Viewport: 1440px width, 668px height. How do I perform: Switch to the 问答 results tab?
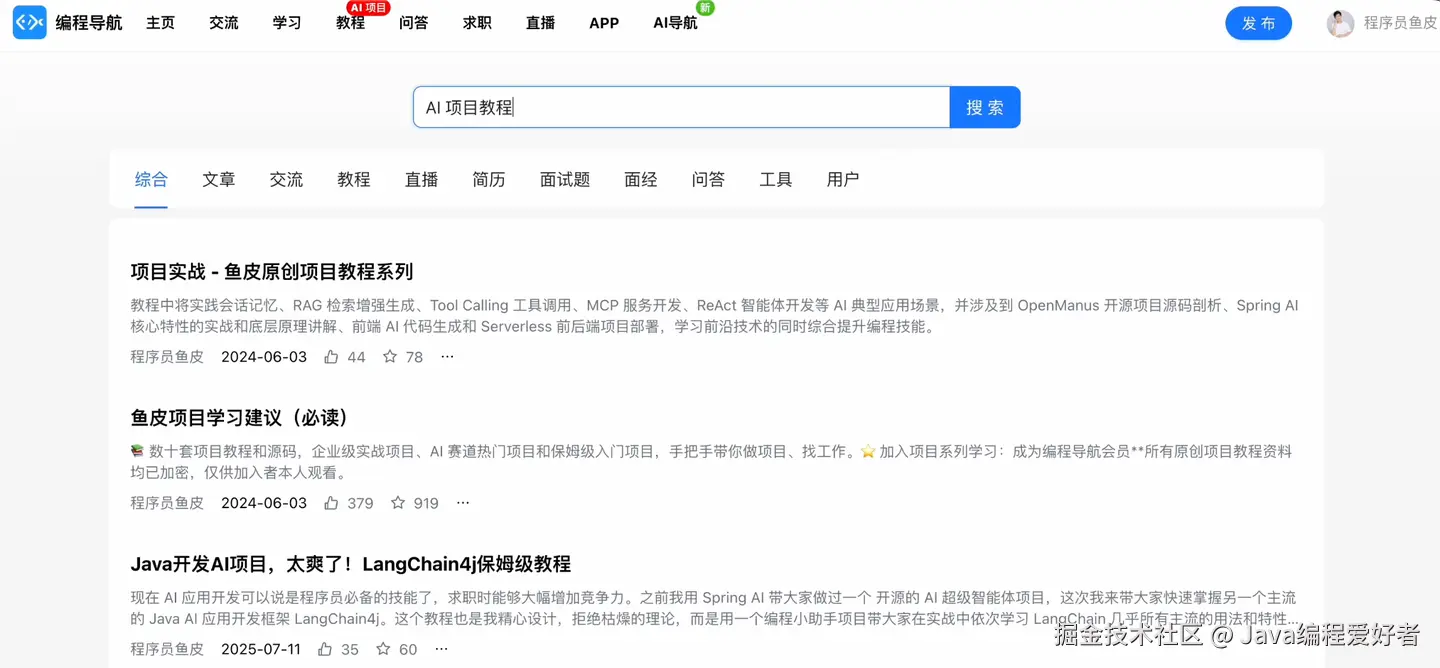pyautogui.click(x=708, y=180)
